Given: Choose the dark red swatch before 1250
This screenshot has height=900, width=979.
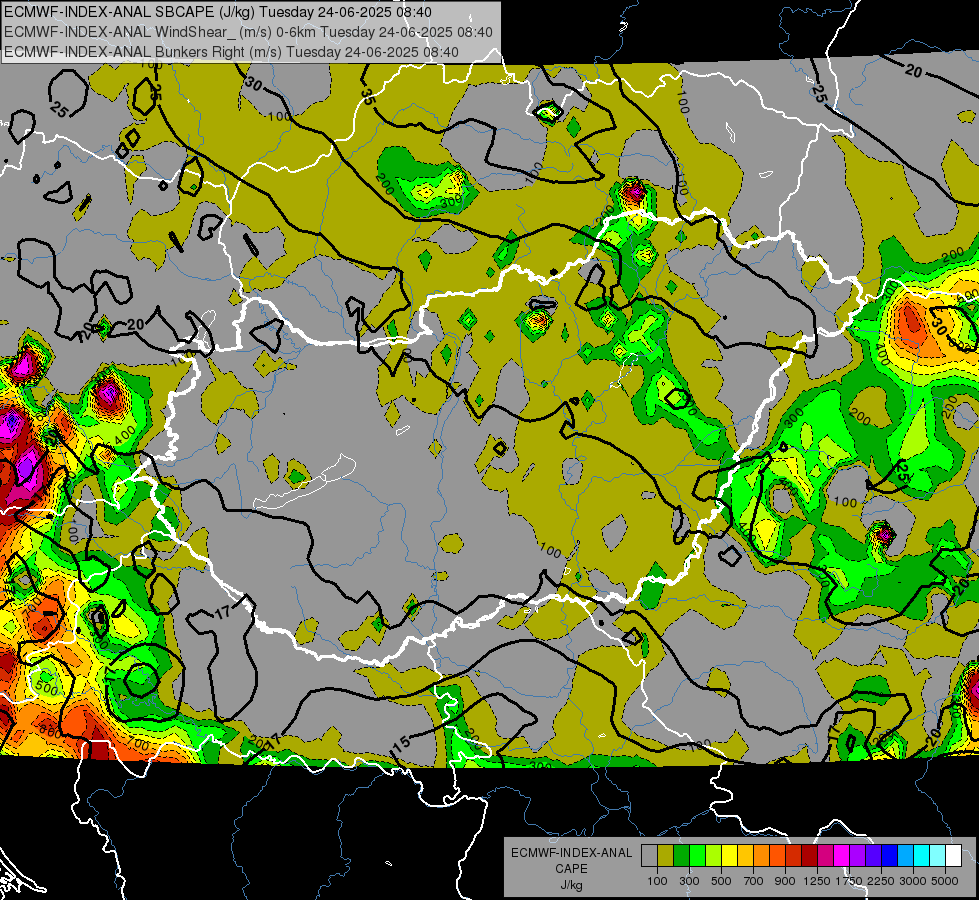Looking at the screenshot, I should (809, 856).
